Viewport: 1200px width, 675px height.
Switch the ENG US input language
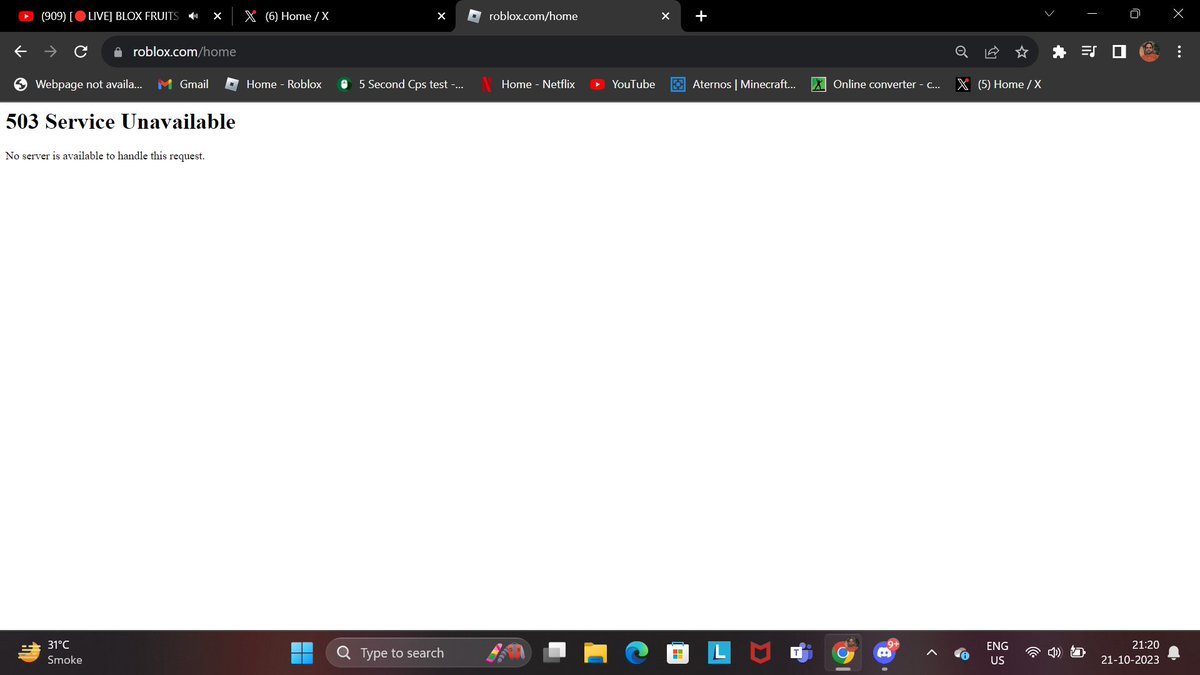coord(997,653)
